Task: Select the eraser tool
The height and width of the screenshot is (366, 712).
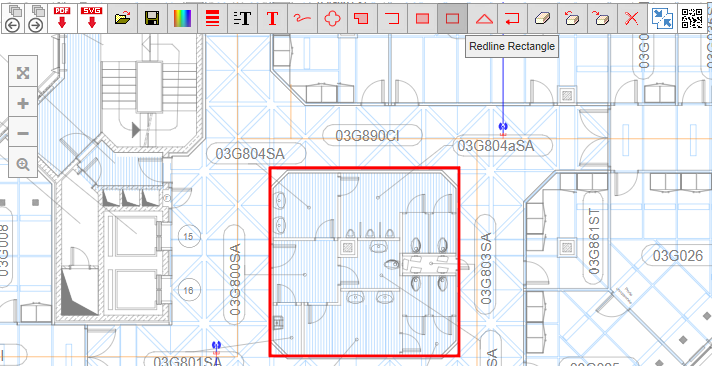Action: coord(542,18)
